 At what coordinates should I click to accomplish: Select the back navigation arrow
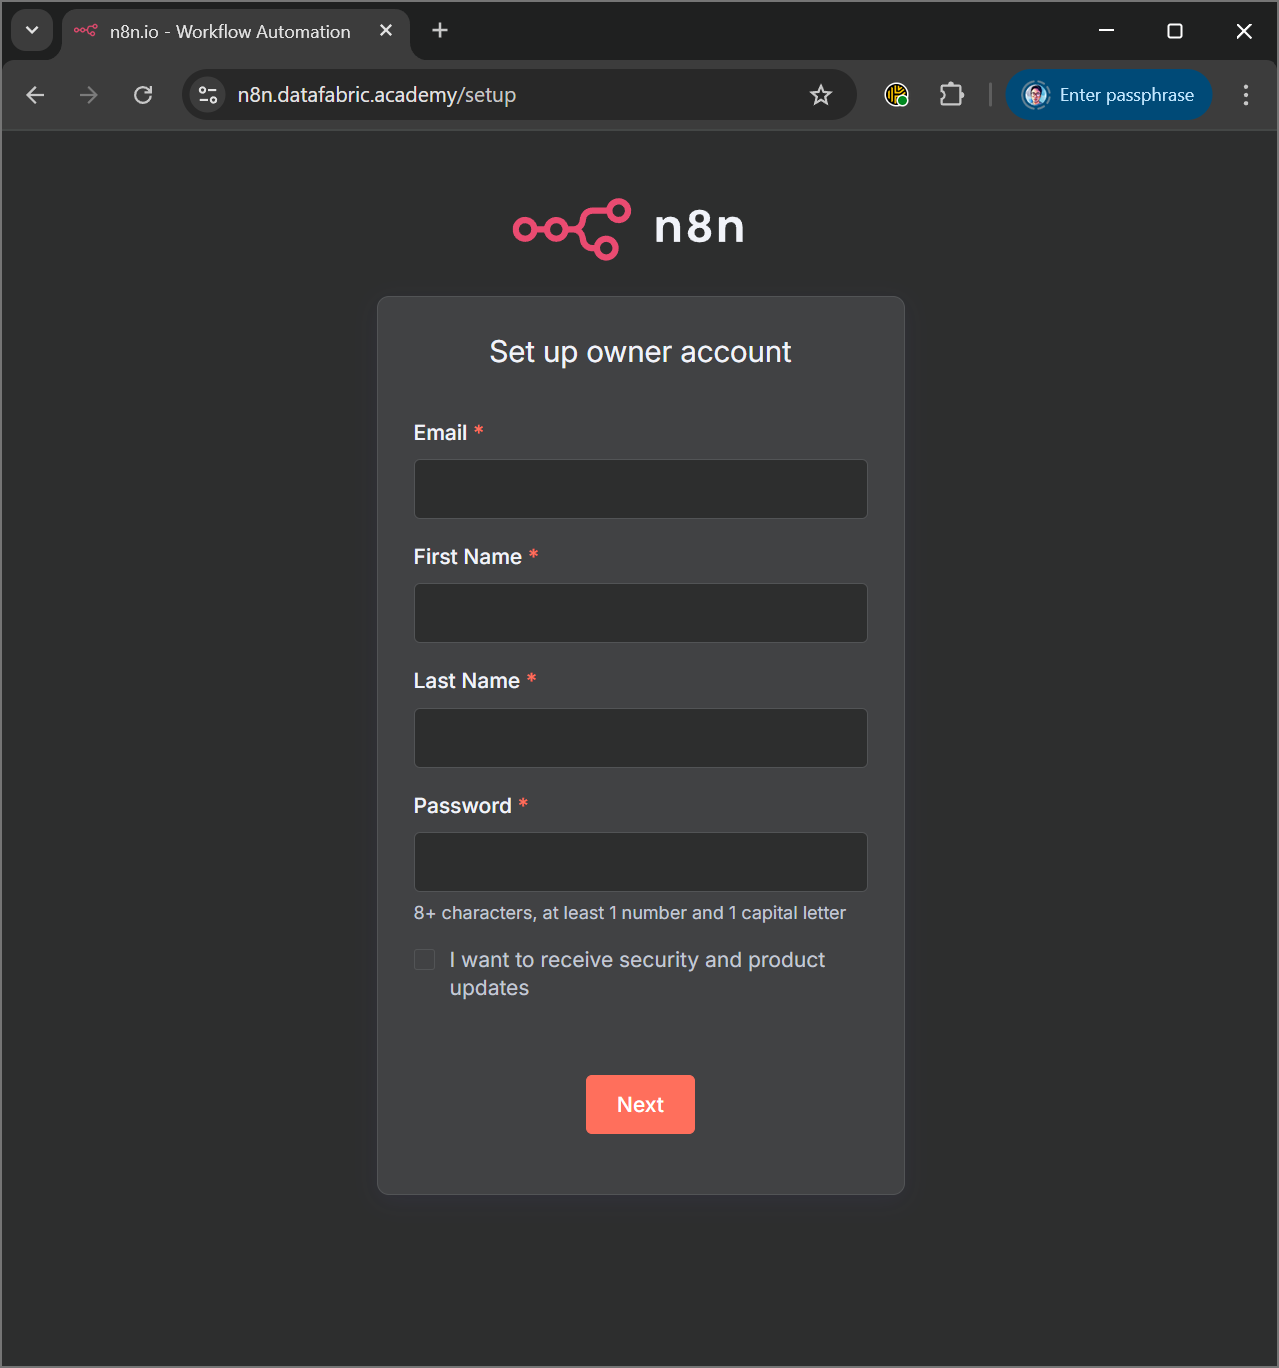pos(35,94)
